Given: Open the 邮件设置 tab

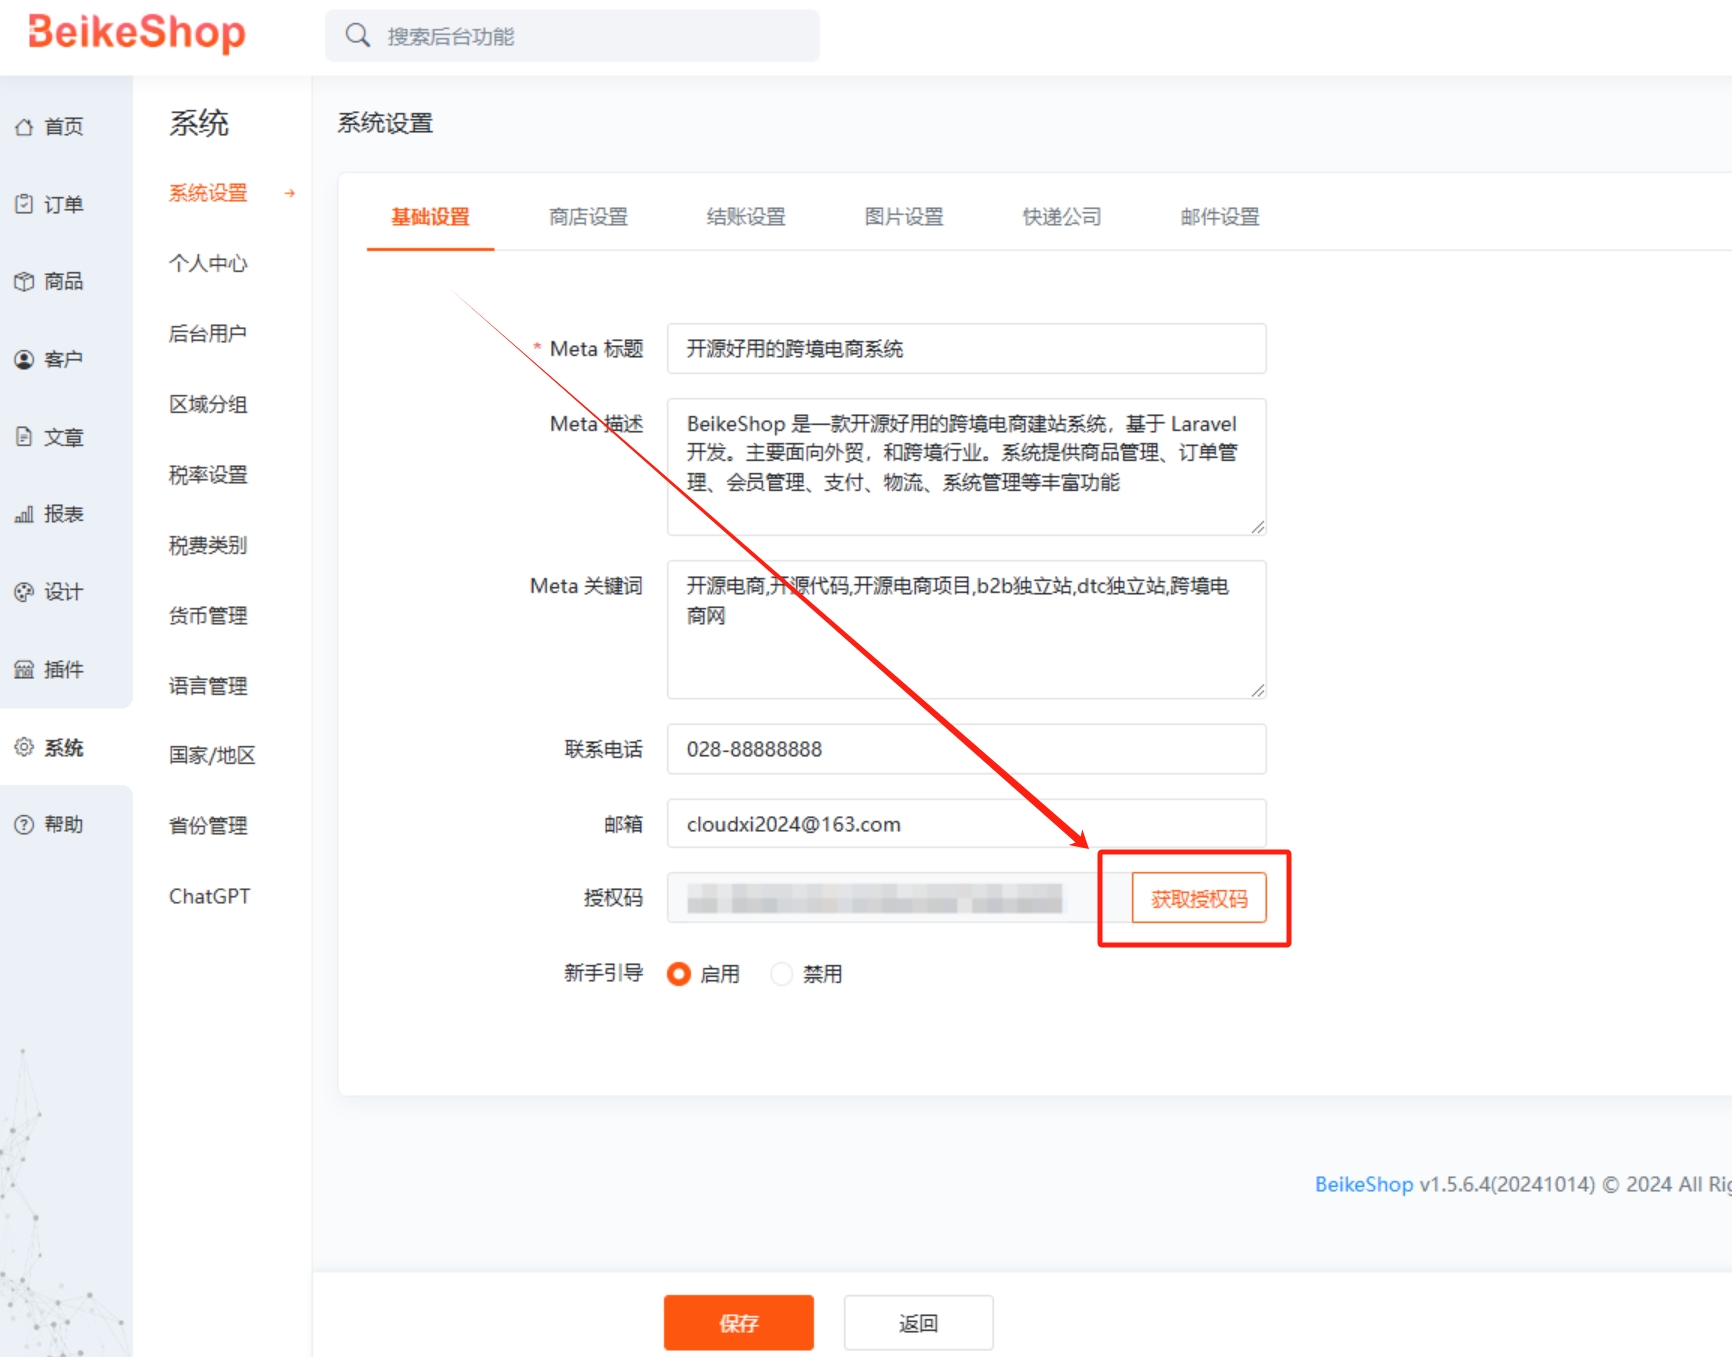Looking at the screenshot, I should (x=1219, y=217).
